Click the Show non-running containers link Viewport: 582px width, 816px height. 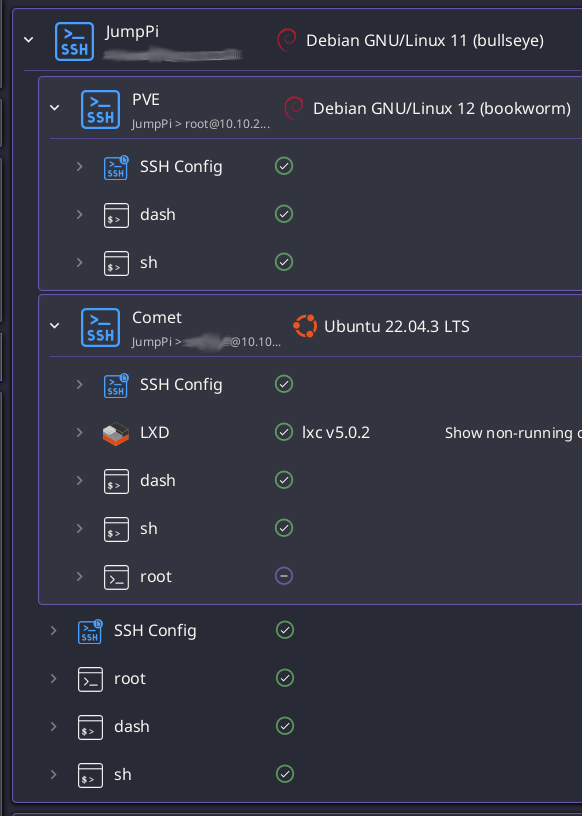pos(513,432)
